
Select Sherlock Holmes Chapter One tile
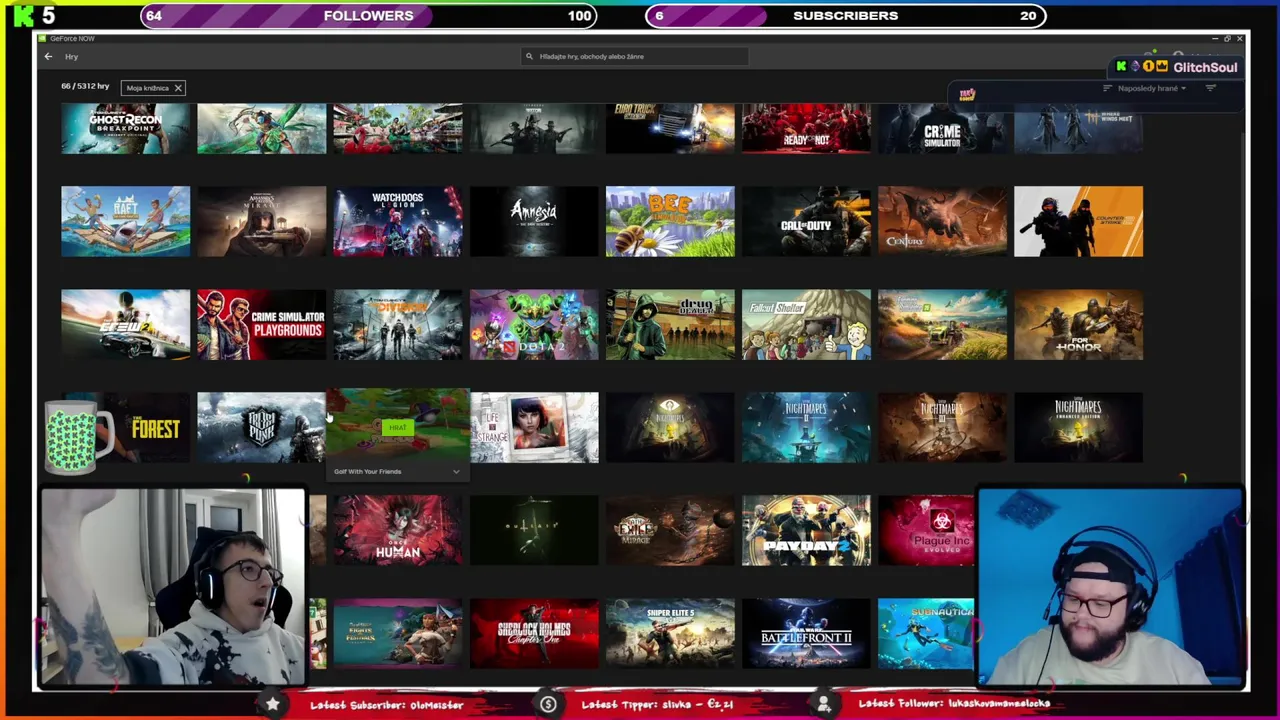tap(534, 634)
